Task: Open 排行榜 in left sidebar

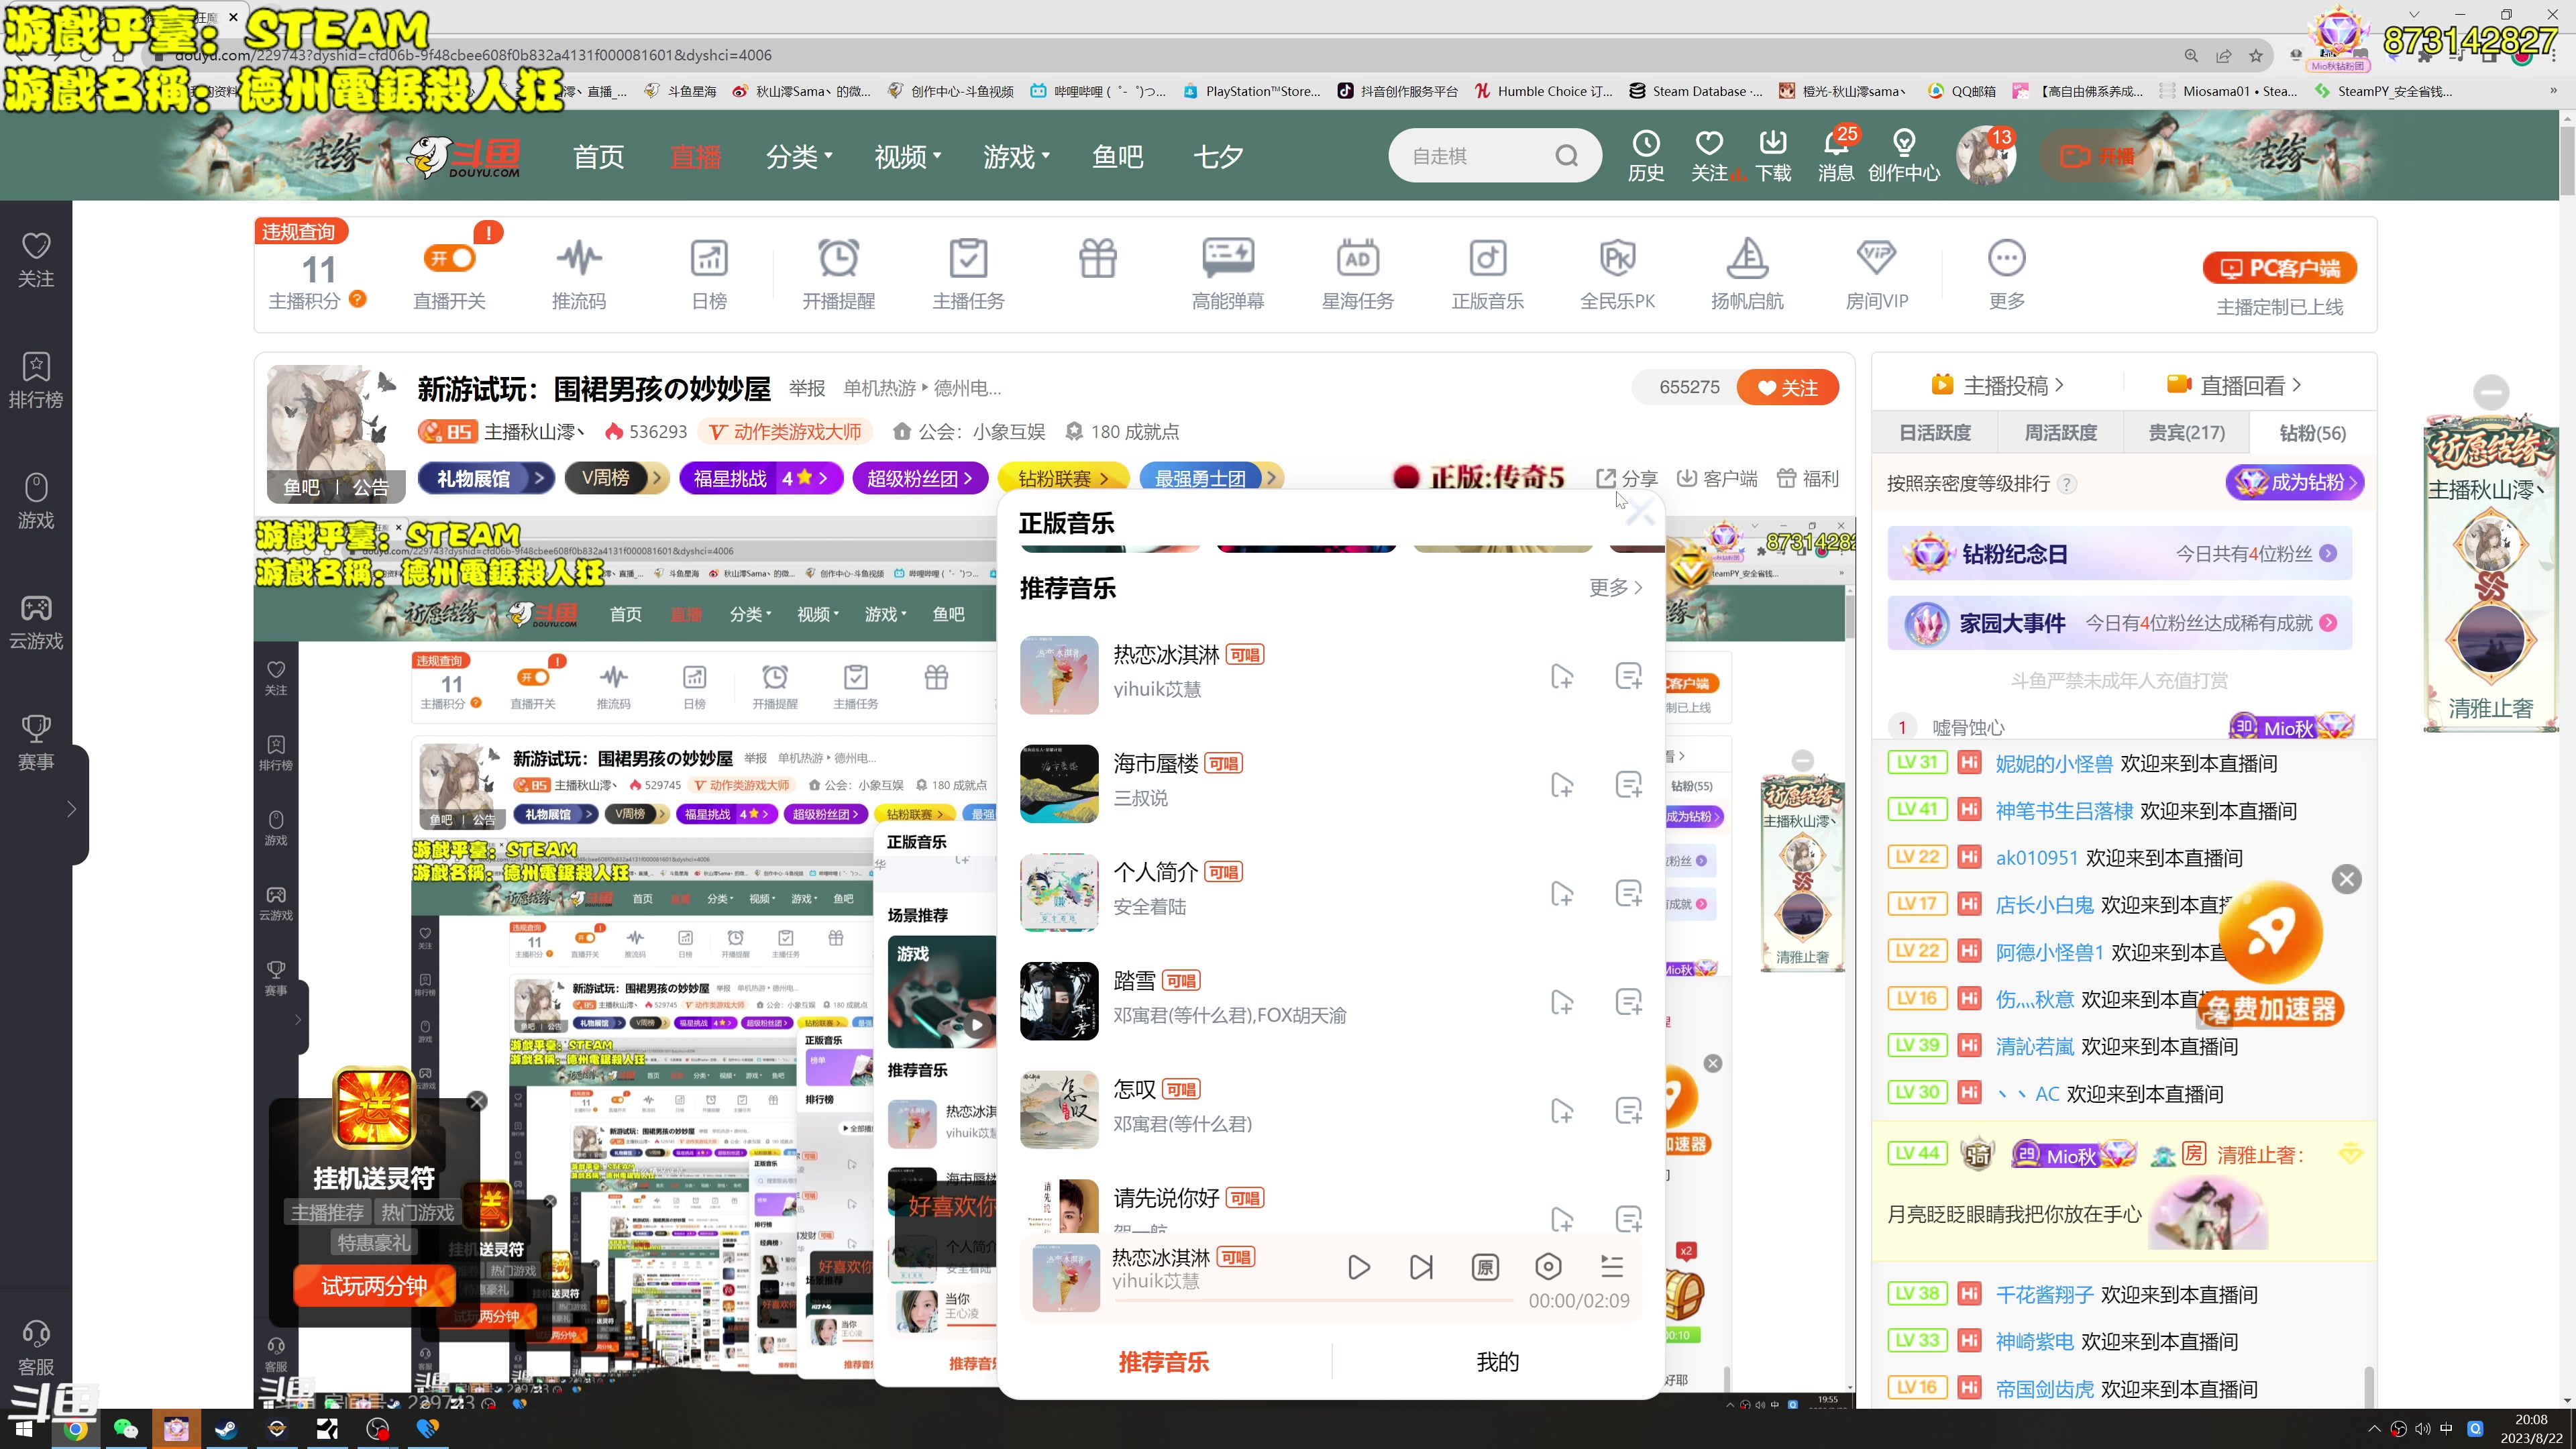Action: 36,380
